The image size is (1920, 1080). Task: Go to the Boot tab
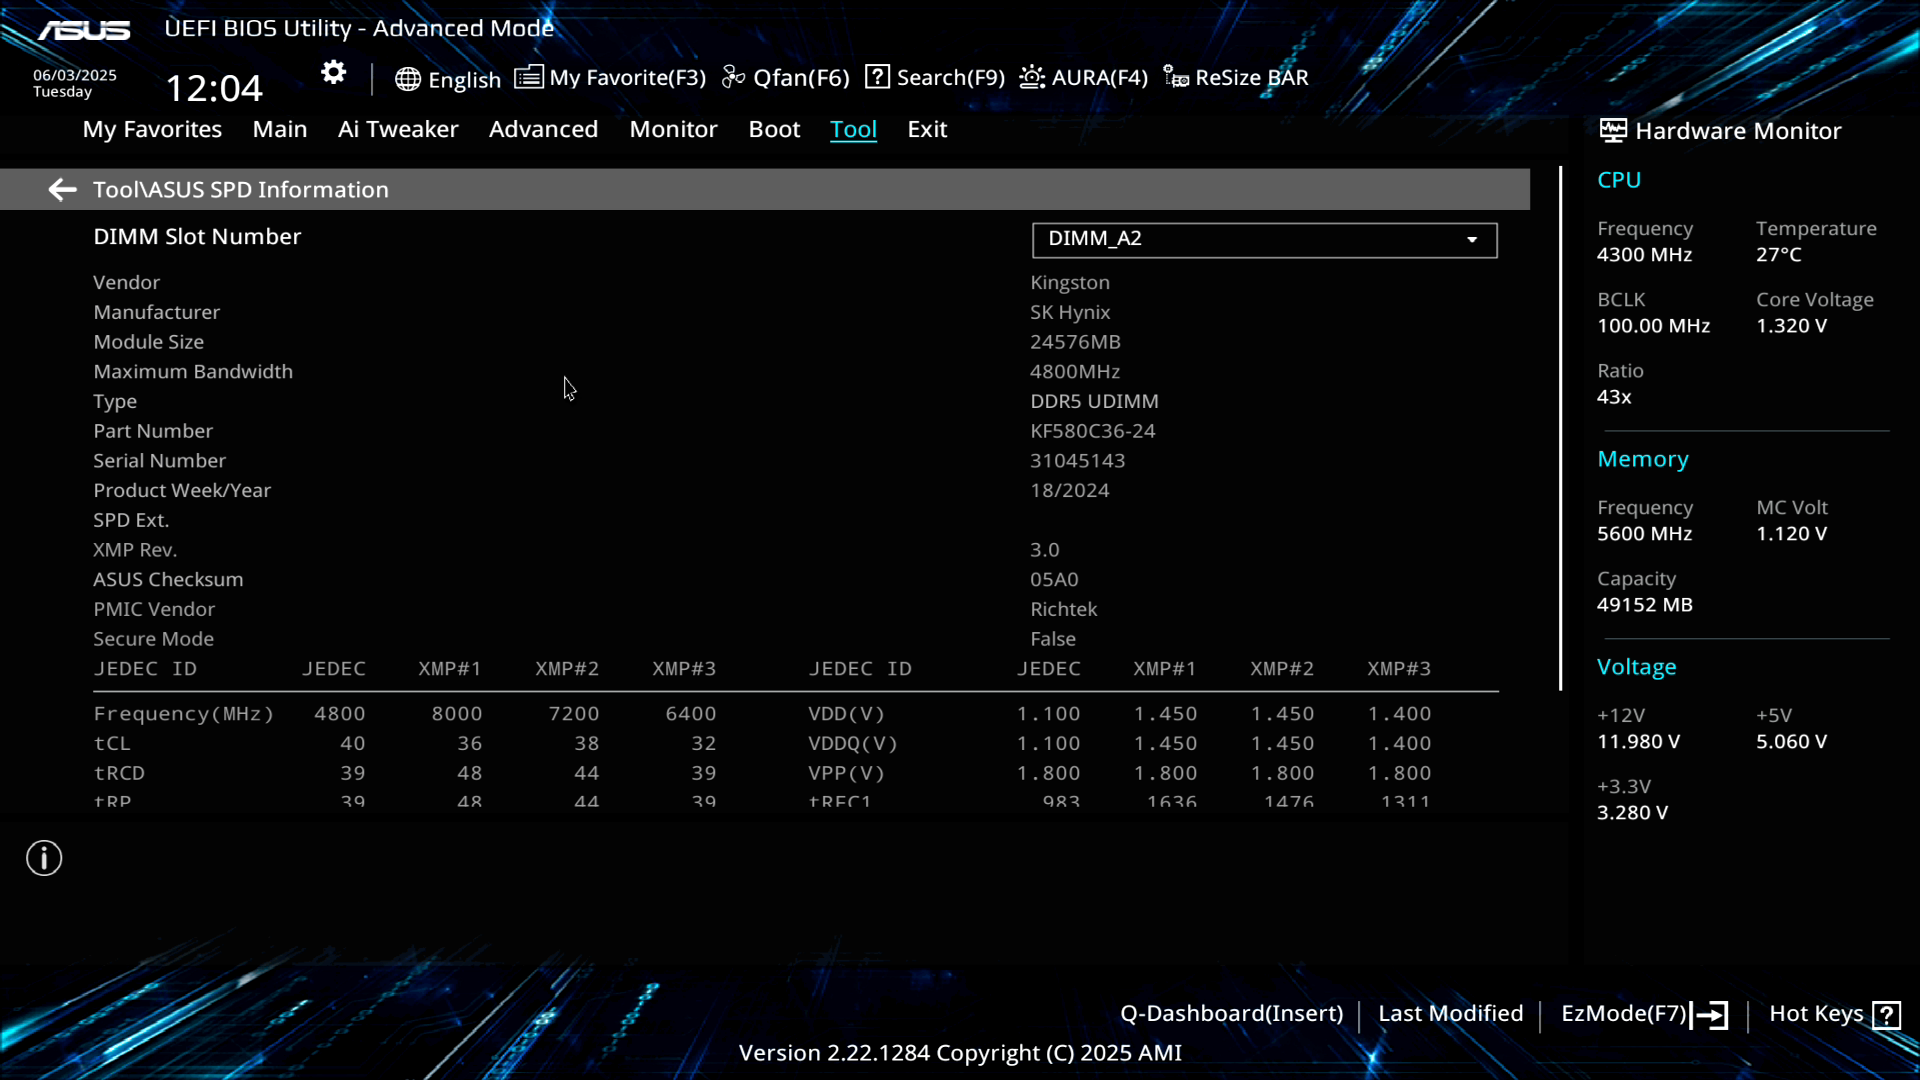774,129
